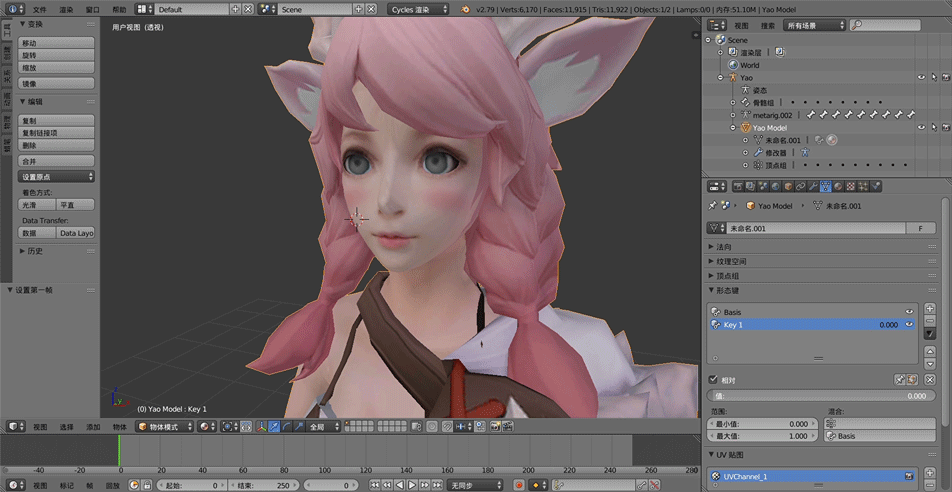Toggle visibility eye for Key 1 shape key
The width and height of the screenshot is (952, 492).
[909, 324]
